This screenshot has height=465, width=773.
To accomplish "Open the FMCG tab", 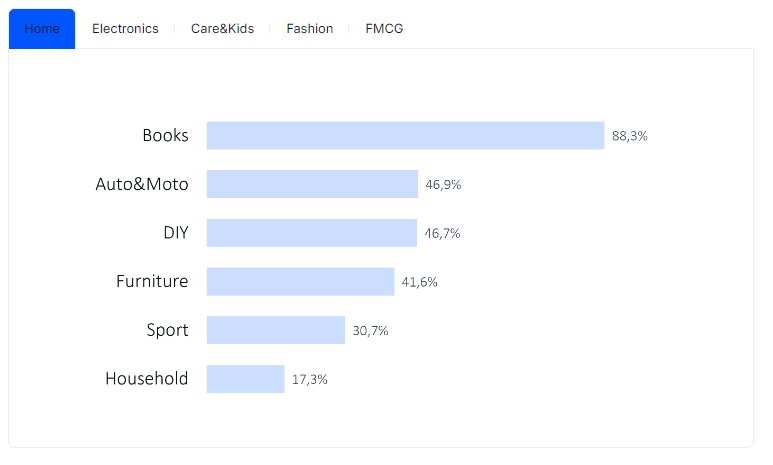I will 384,29.
